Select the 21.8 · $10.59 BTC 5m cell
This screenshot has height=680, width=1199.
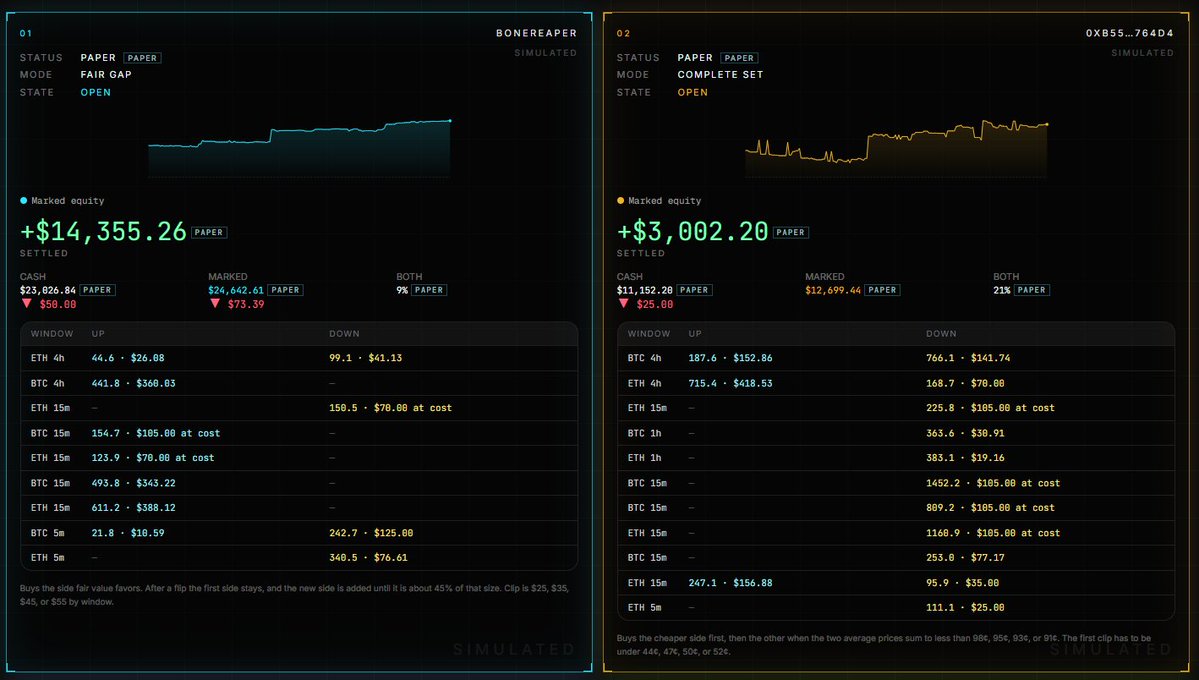[128, 532]
